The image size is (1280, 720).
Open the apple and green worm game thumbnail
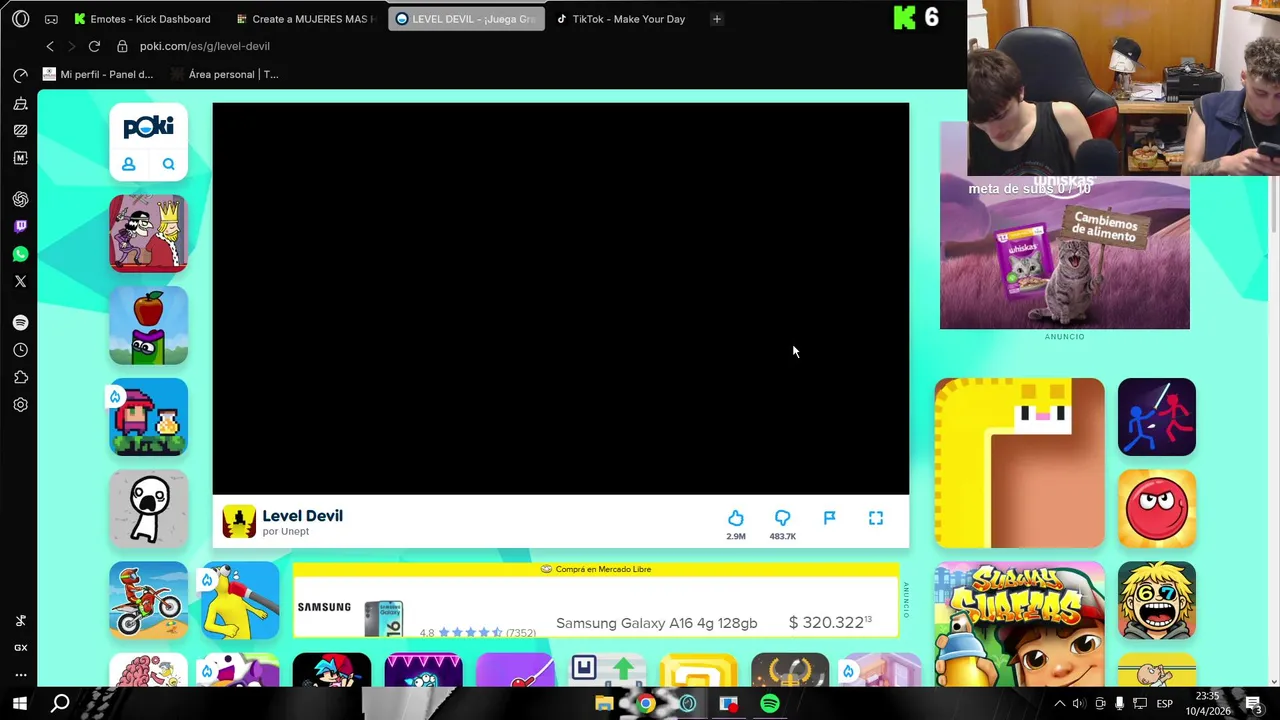pos(148,325)
